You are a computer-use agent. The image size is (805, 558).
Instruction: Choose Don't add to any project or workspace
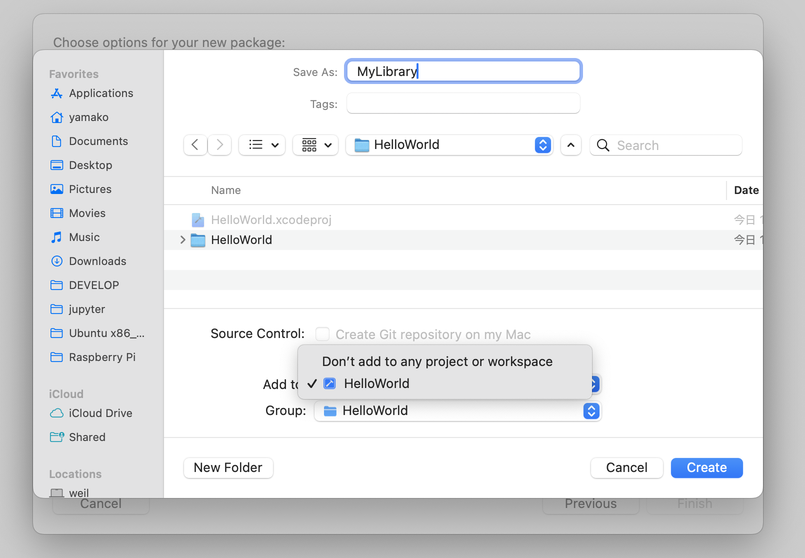pos(437,361)
